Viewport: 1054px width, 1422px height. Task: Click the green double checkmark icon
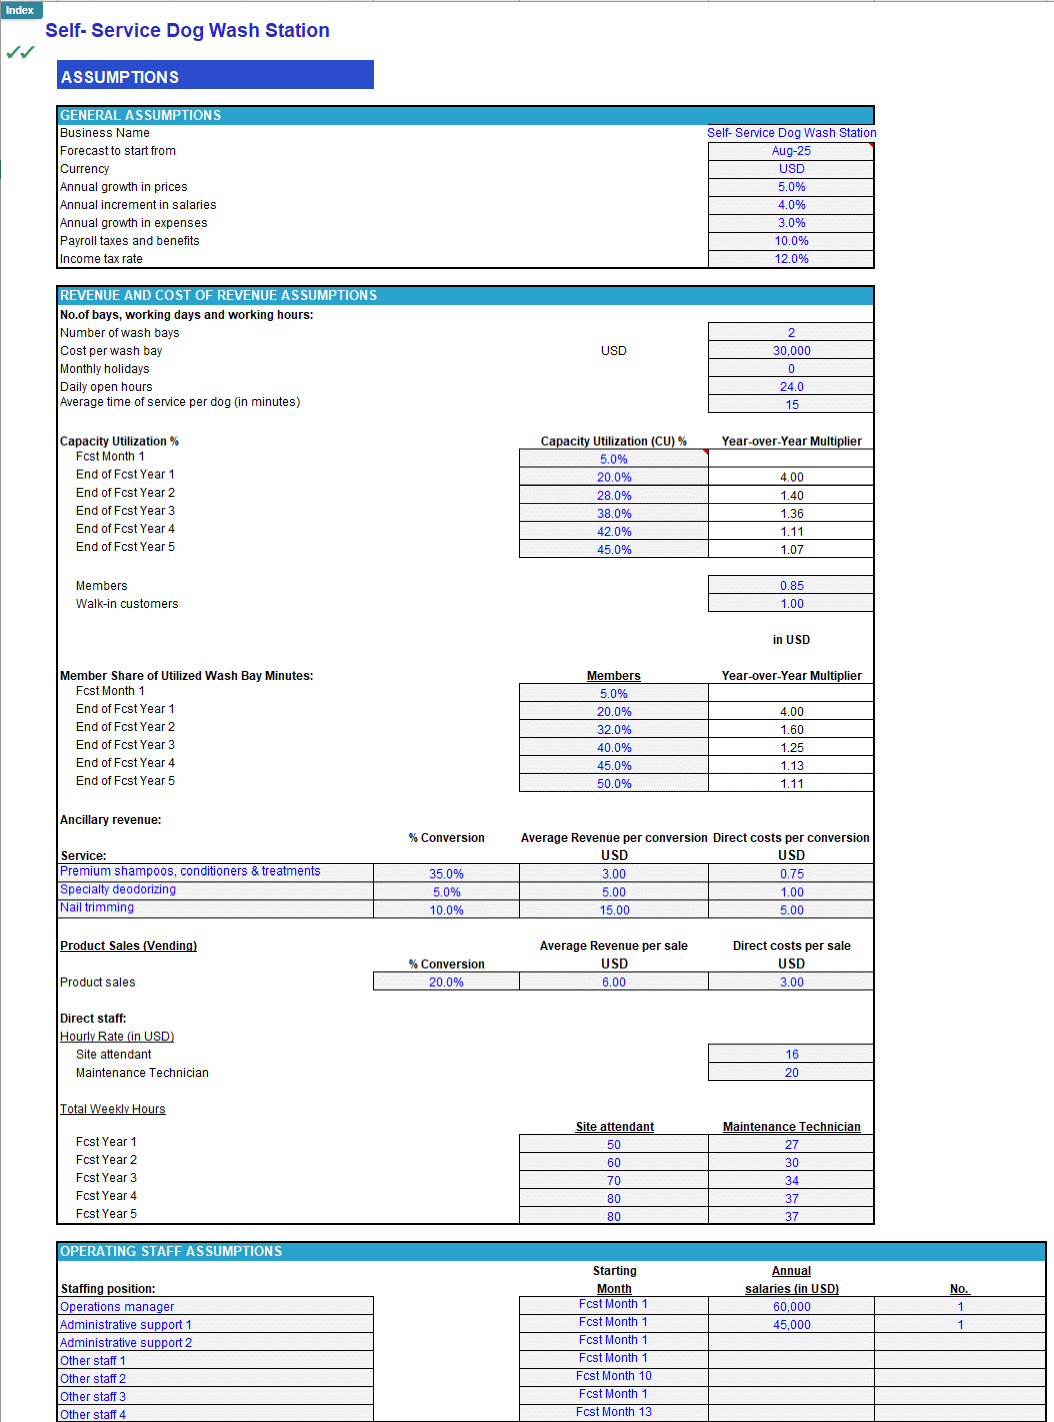[x=20, y=52]
